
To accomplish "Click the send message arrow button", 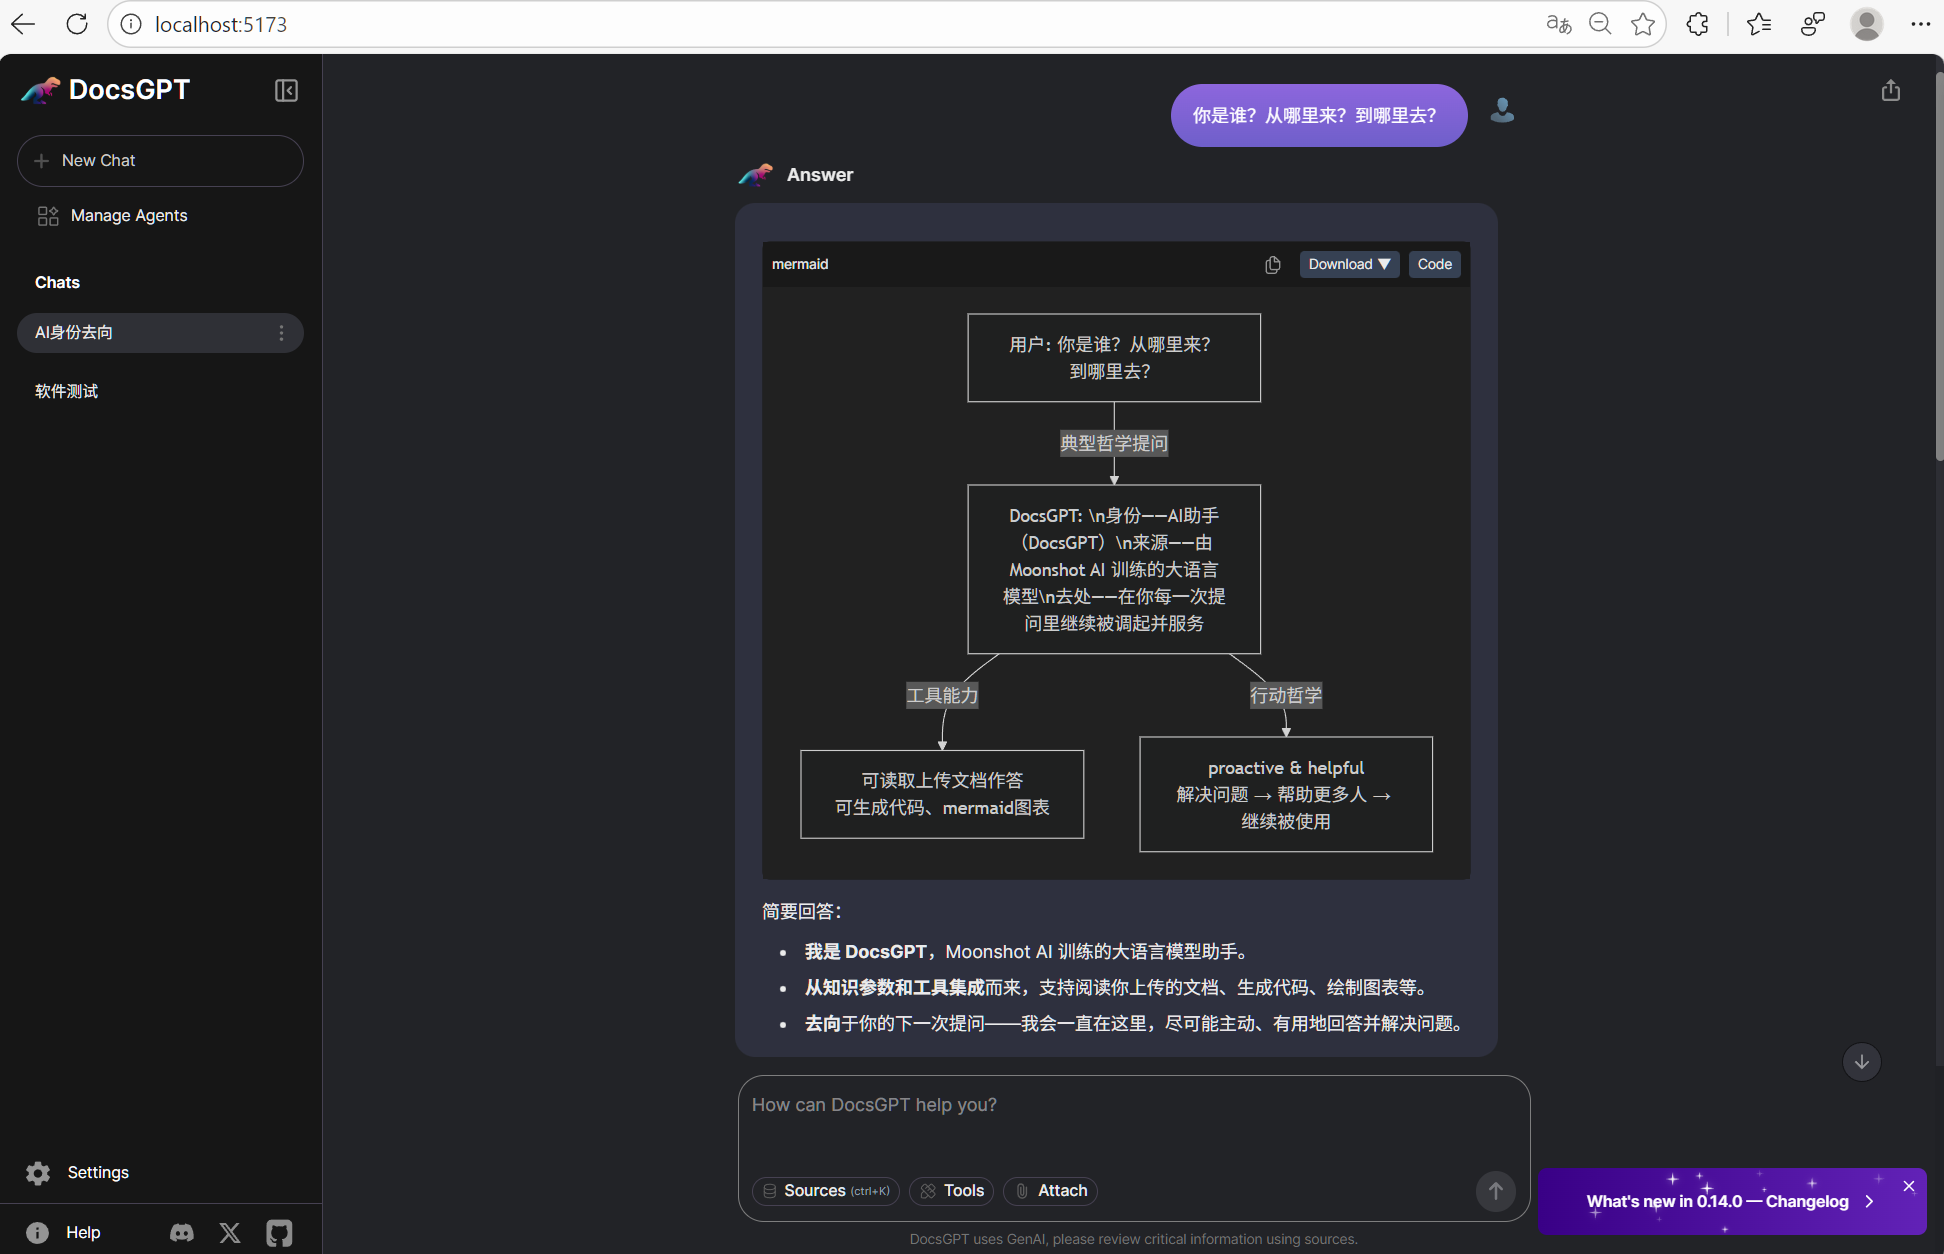I will tap(1495, 1191).
